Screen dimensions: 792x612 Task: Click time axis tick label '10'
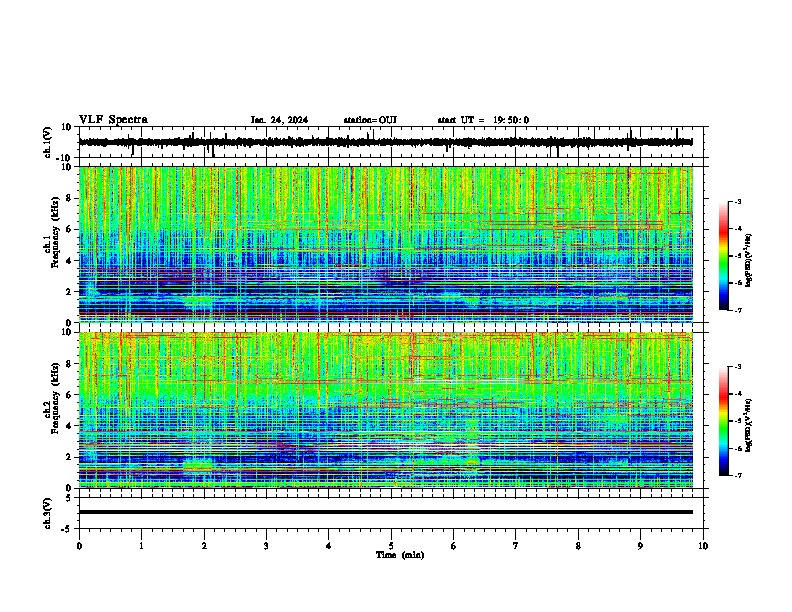703,546
